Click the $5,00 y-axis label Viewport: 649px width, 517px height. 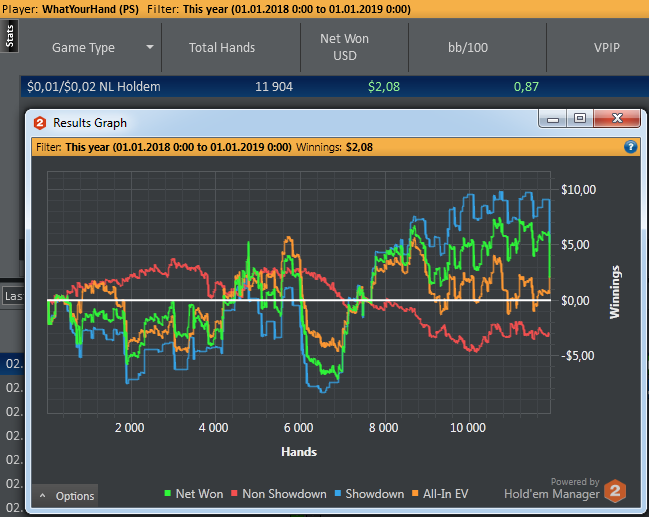(x=575, y=245)
